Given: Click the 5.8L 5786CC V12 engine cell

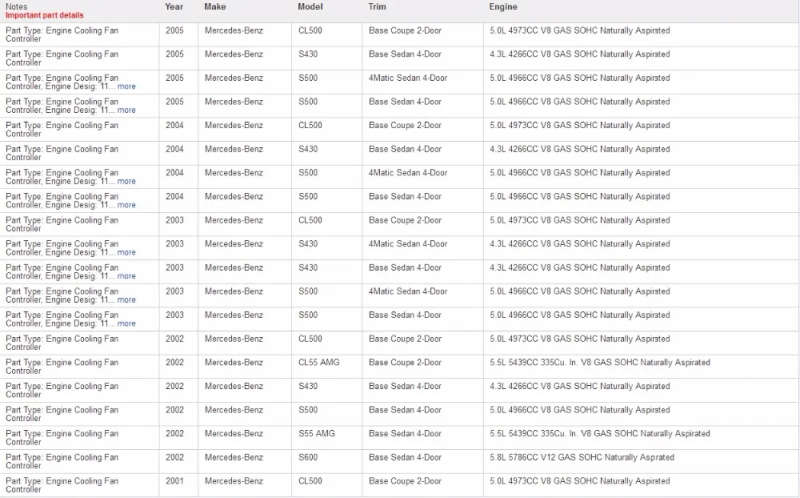Looking at the screenshot, I should [x=582, y=457].
